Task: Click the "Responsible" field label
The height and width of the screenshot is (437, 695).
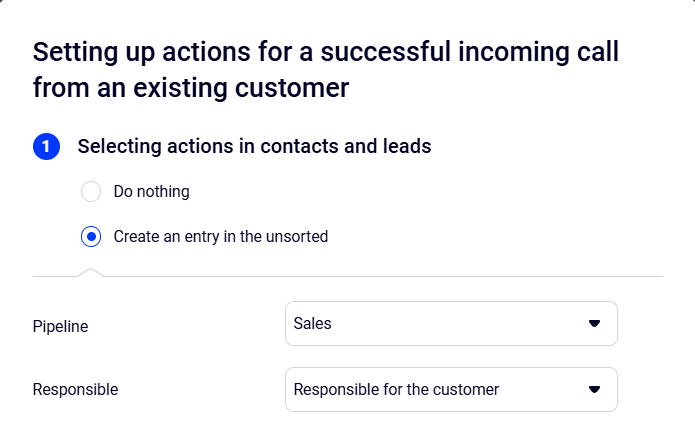Action: click(x=75, y=390)
